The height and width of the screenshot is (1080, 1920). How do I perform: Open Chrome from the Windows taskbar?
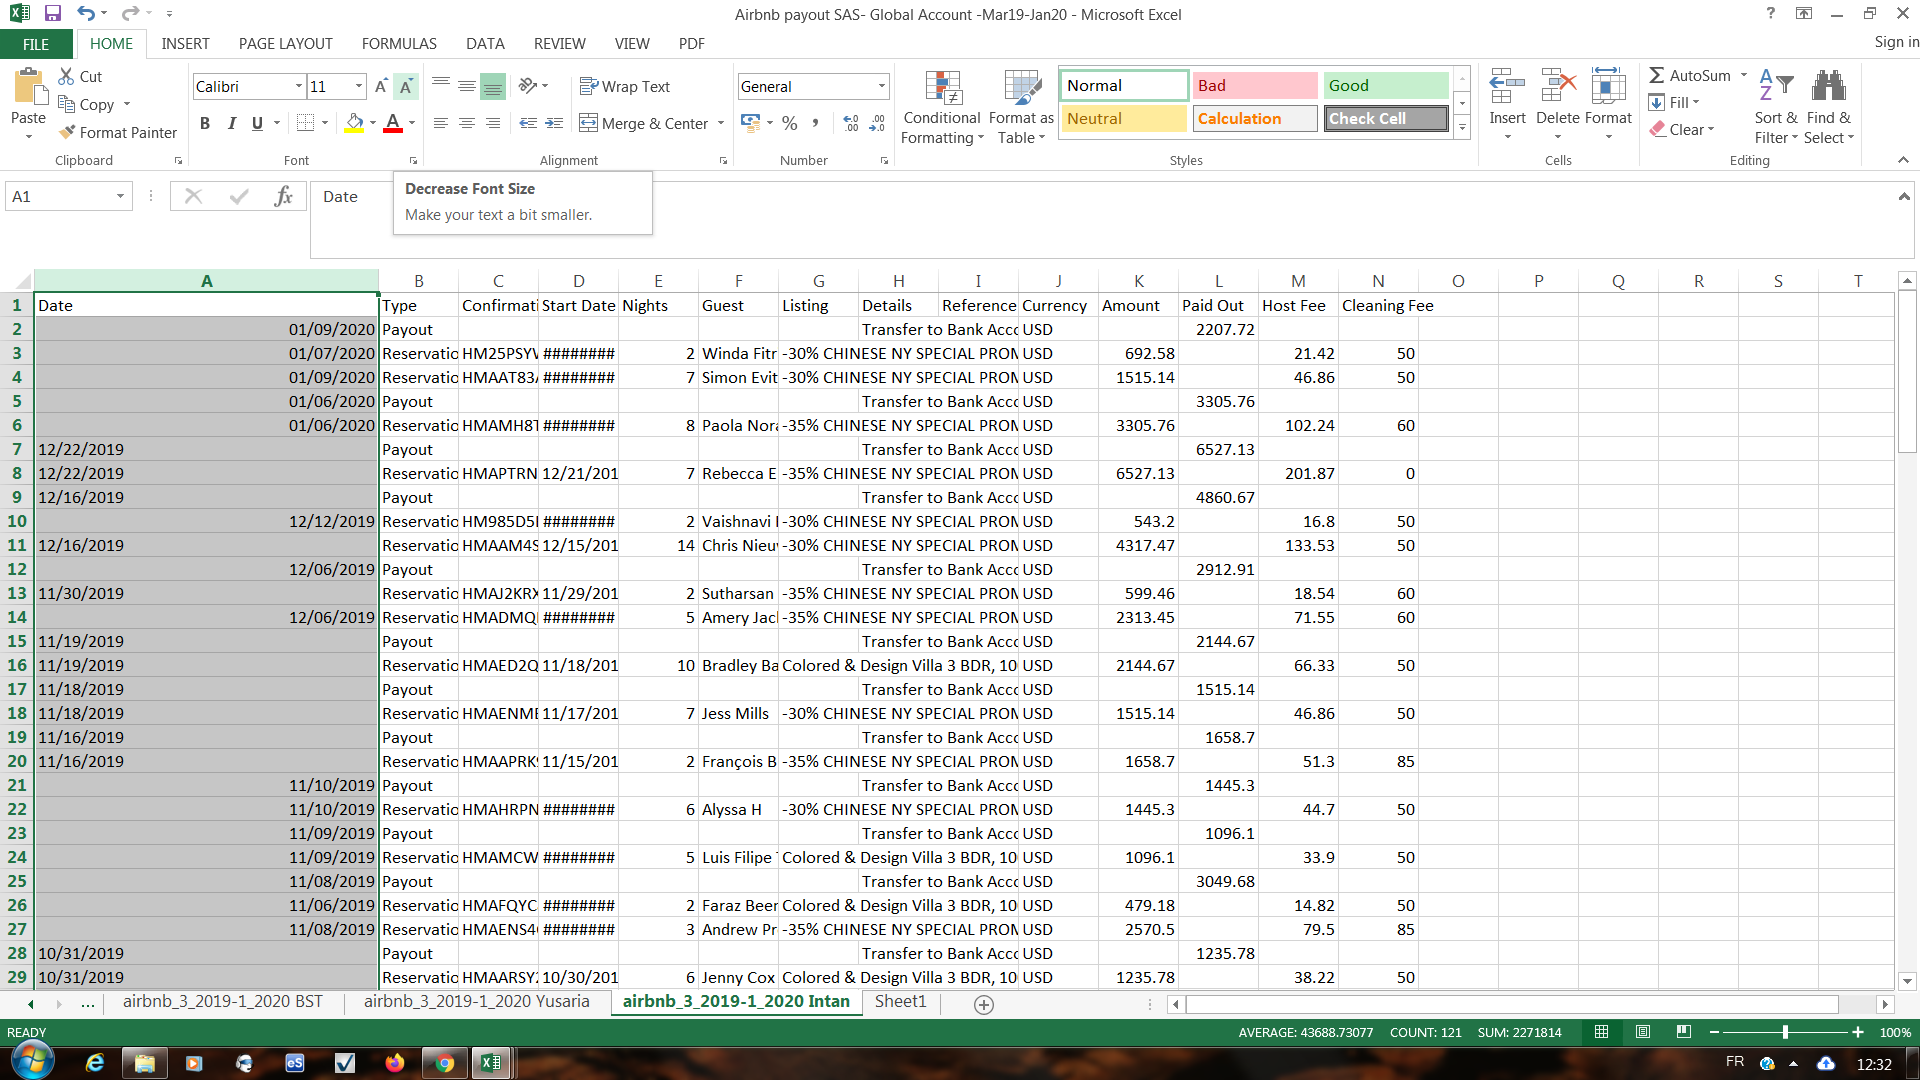tap(444, 1062)
